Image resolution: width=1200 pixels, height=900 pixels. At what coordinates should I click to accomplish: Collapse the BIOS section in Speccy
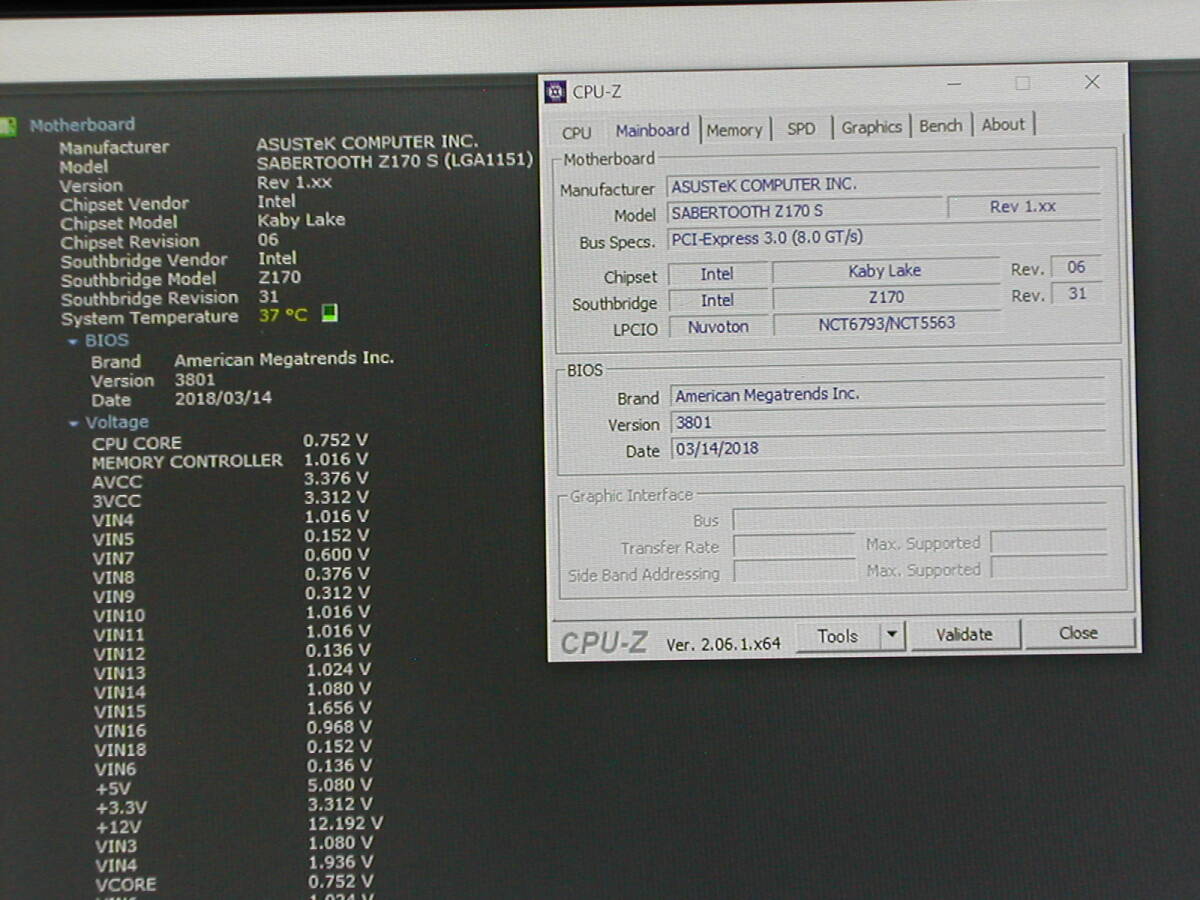(x=73, y=341)
